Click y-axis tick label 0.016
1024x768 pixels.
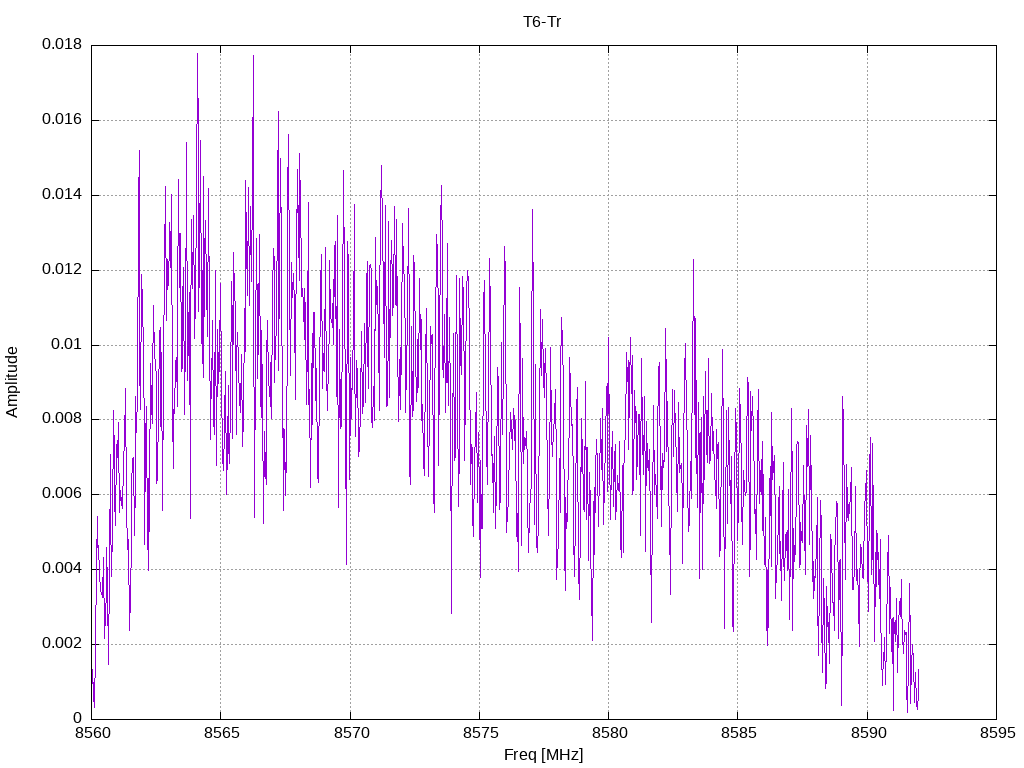62,119
